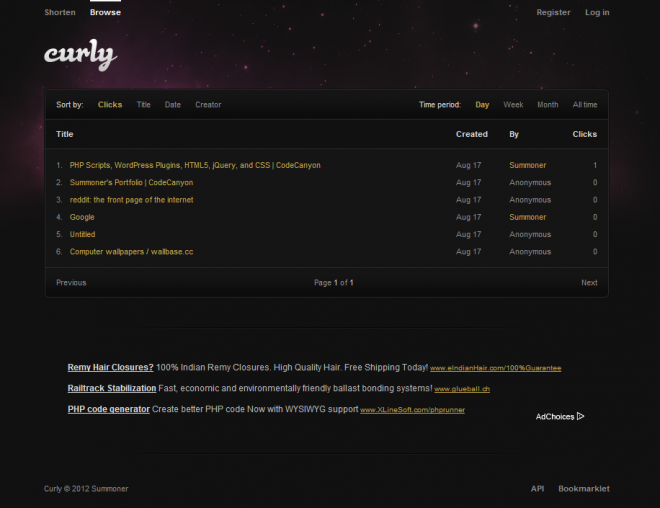
Task: Sort list by Creator
Action: (208, 105)
